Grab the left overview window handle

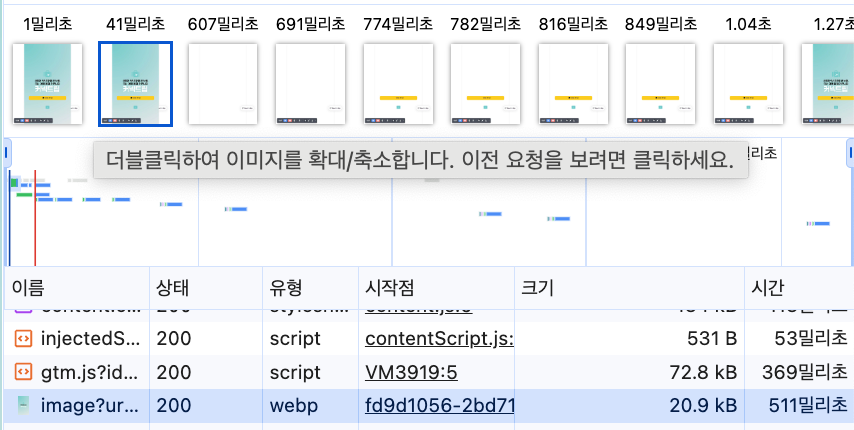[x=7, y=153]
